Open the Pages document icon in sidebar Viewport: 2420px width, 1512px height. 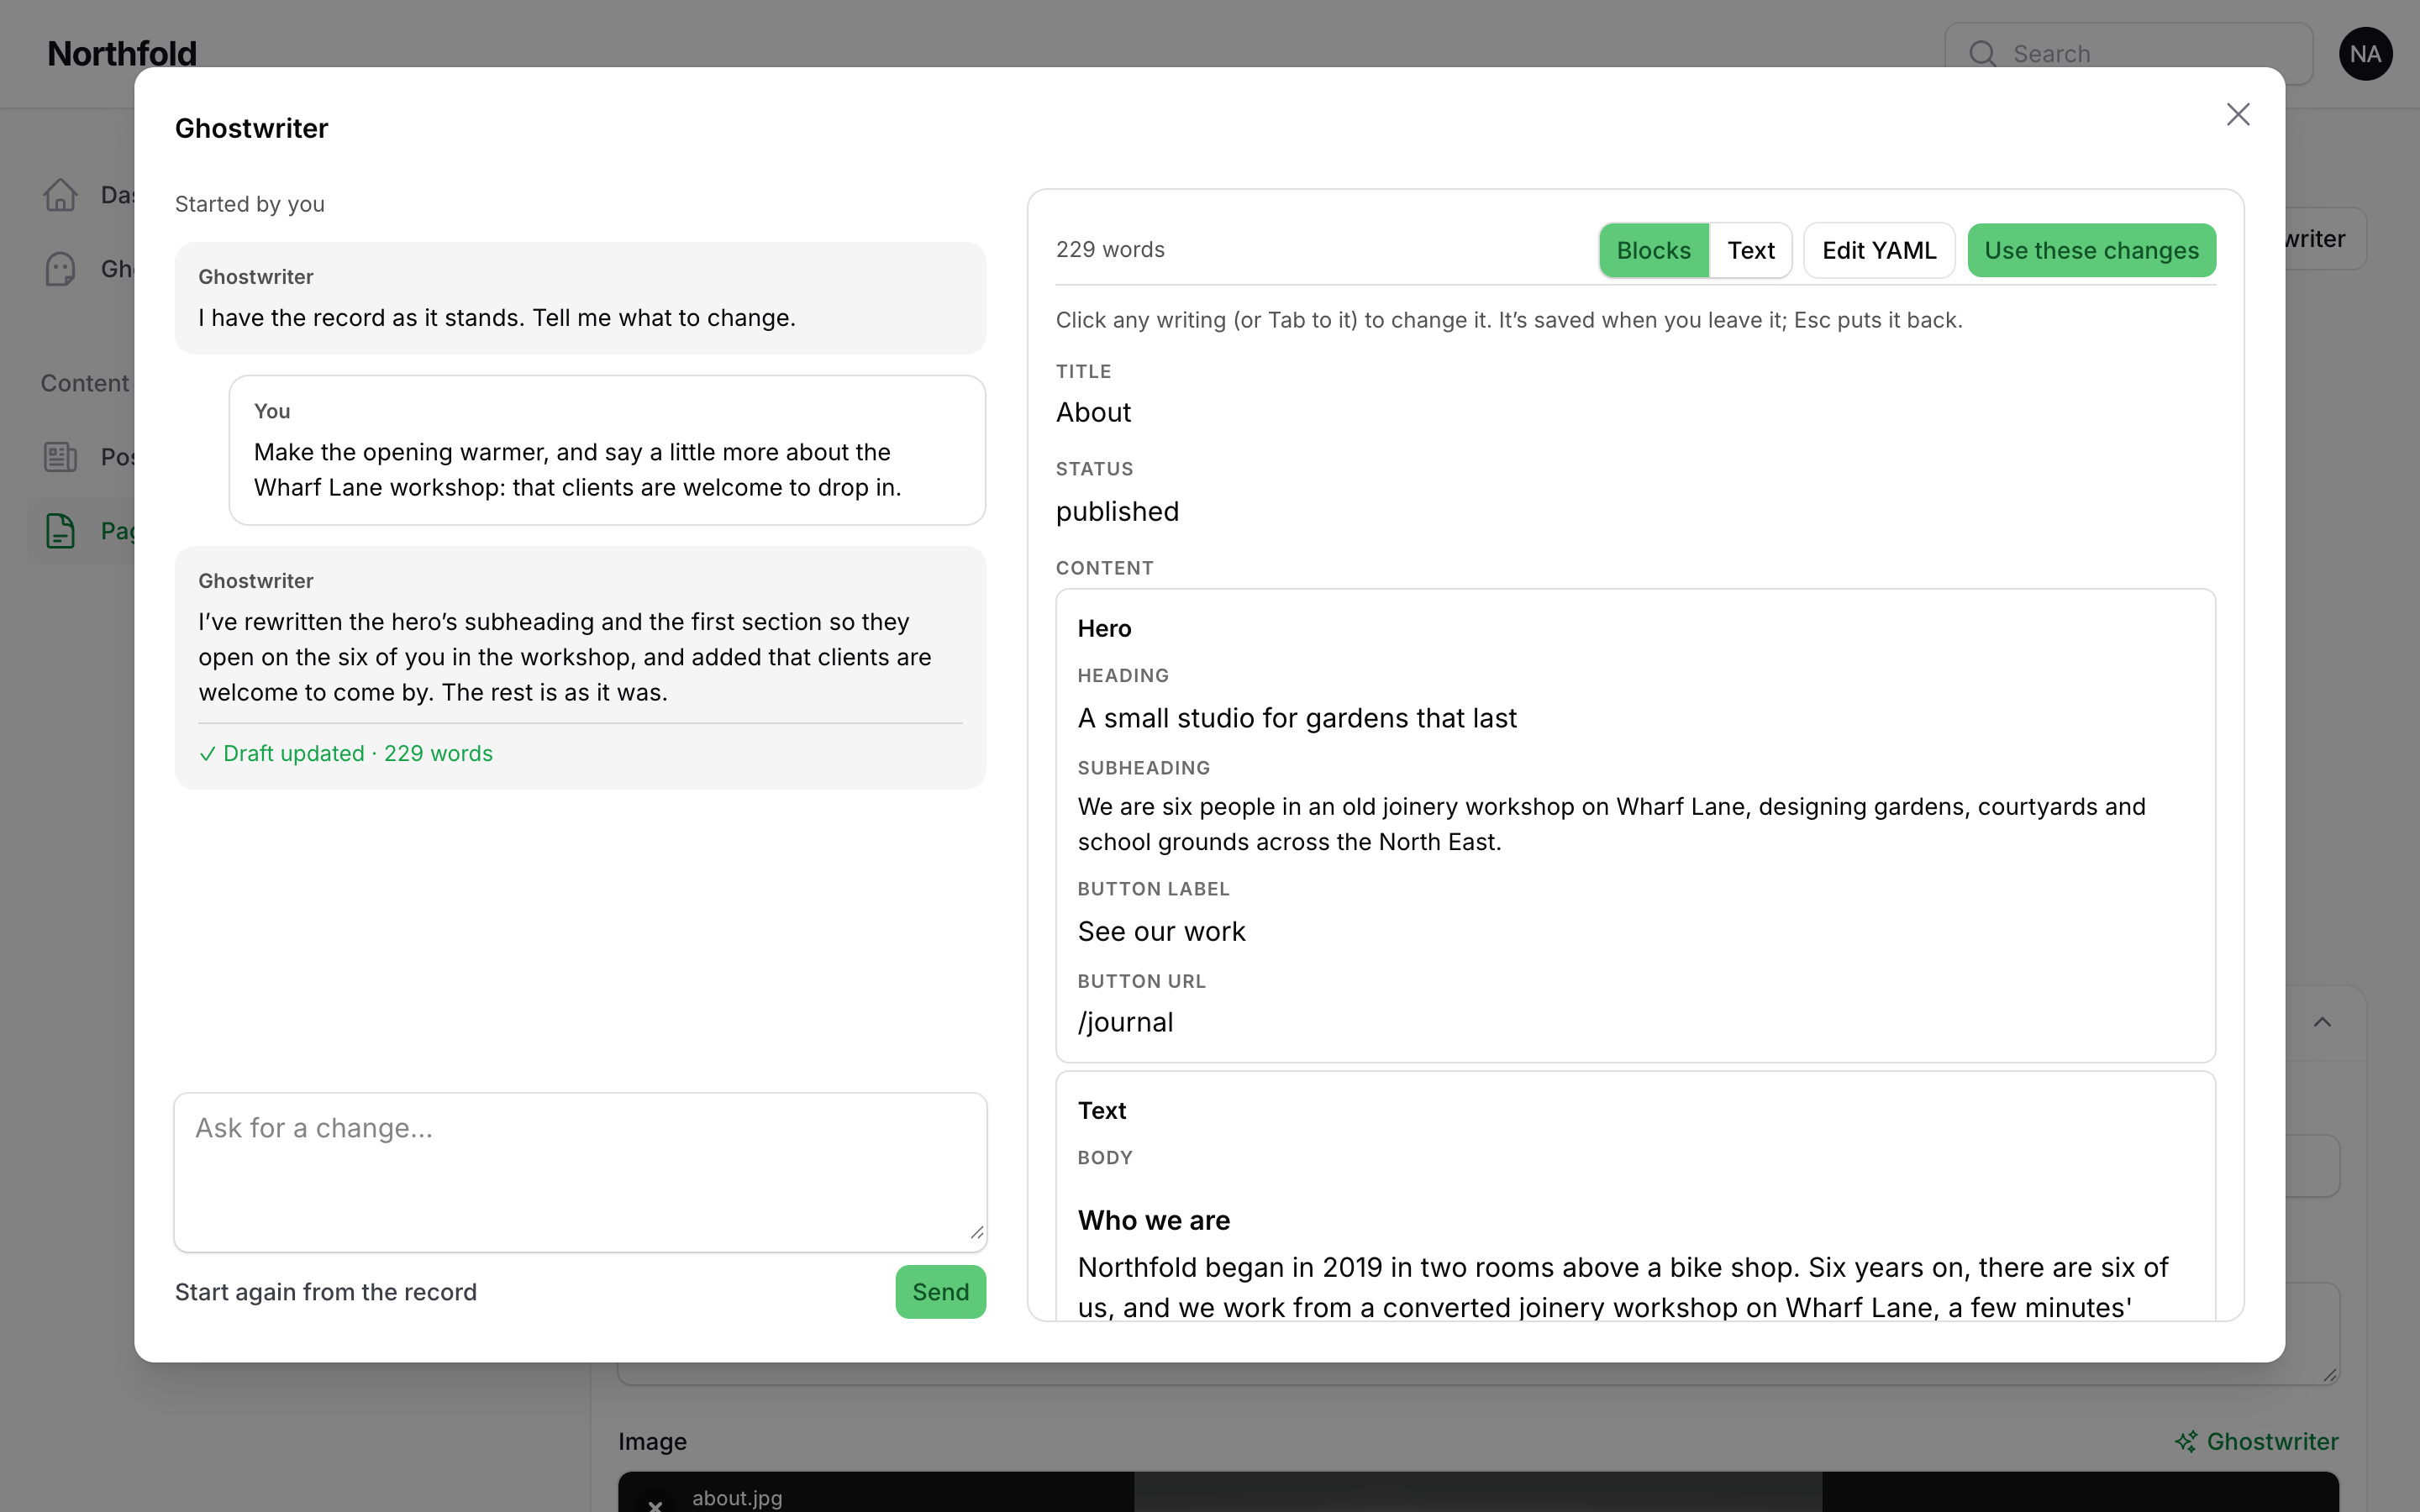(x=60, y=531)
